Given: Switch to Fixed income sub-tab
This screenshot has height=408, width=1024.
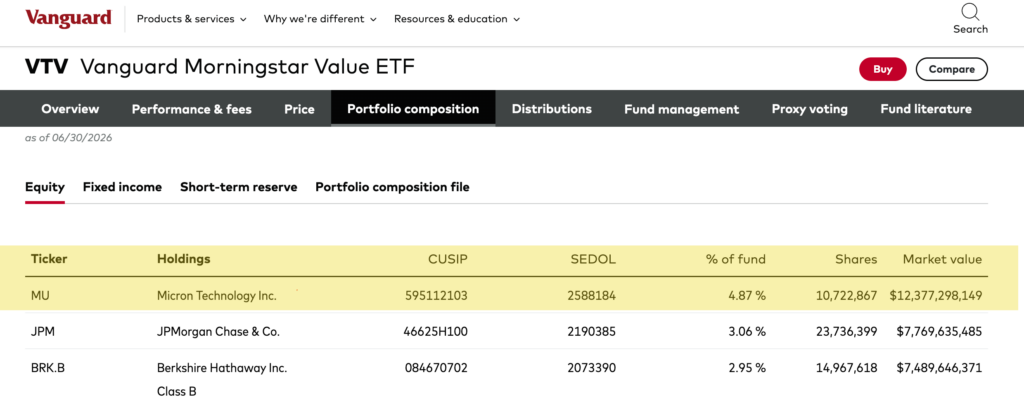Looking at the screenshot, I should 122,187.
